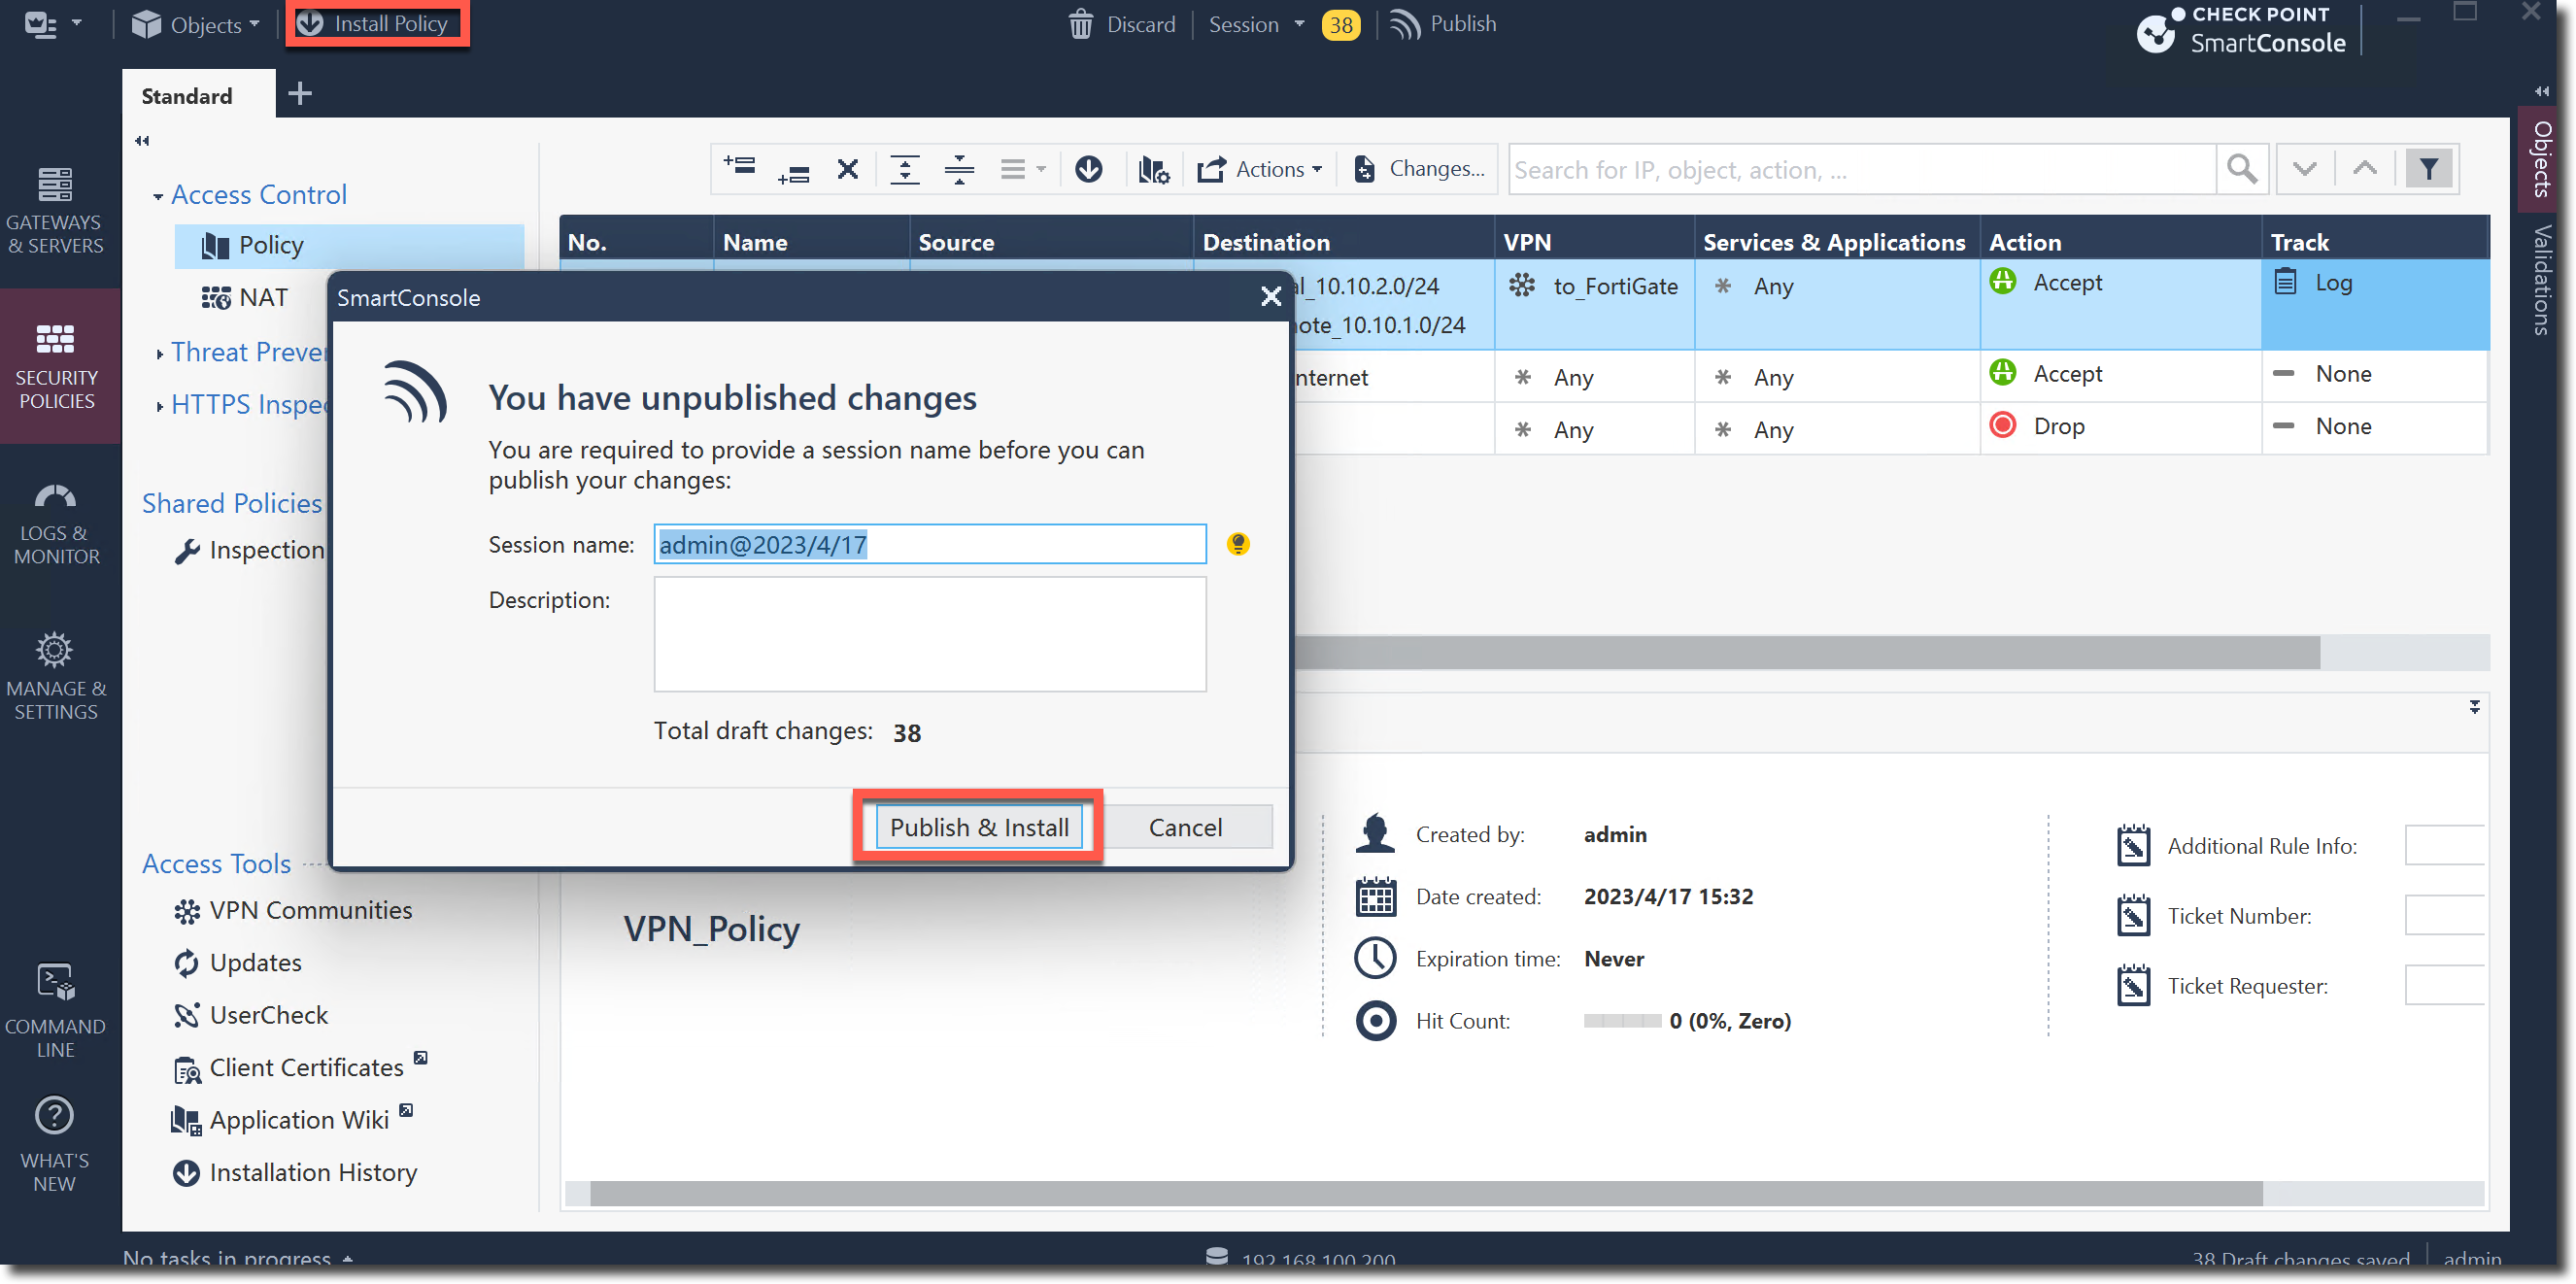The width and height of the screenshot is (2576, 1284).
Task: Expand the Threat Prevention tree node
Action: coord(160,353)
